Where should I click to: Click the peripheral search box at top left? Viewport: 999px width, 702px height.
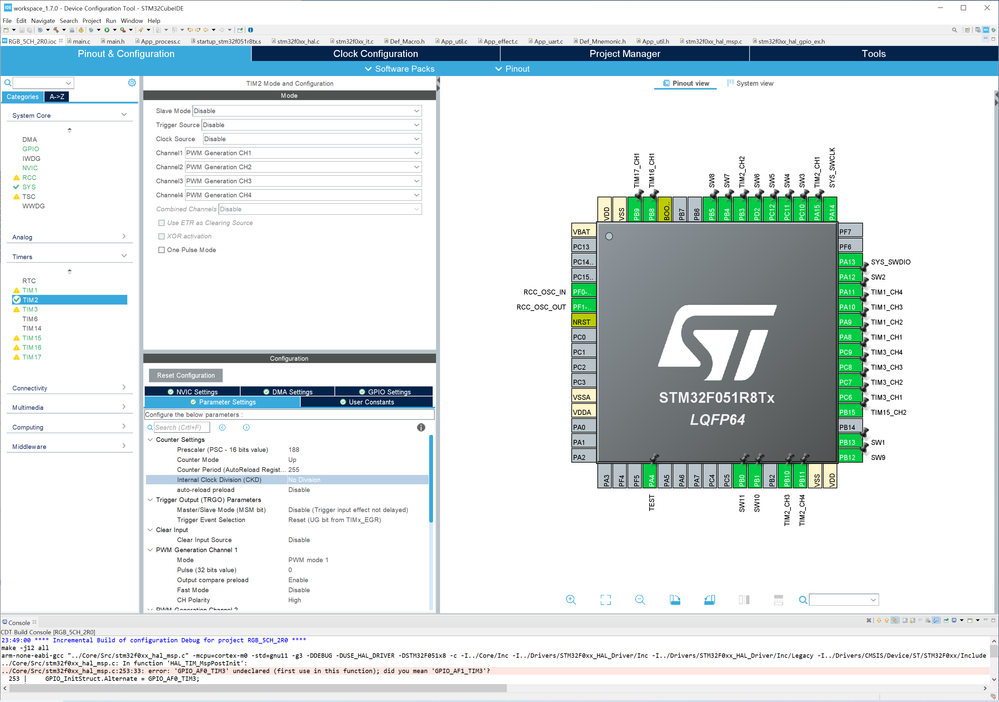click(43, 83)
